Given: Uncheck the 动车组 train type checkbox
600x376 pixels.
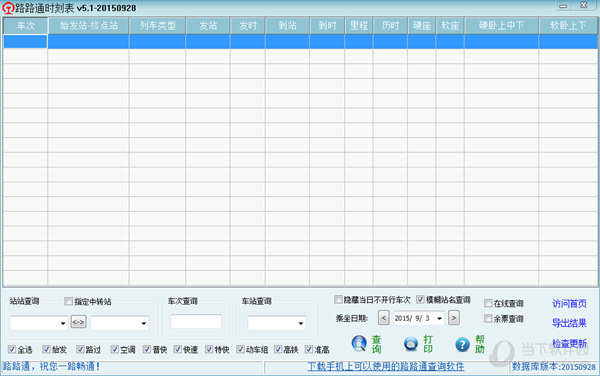Looking at the screenshot, I should (240, 349).
